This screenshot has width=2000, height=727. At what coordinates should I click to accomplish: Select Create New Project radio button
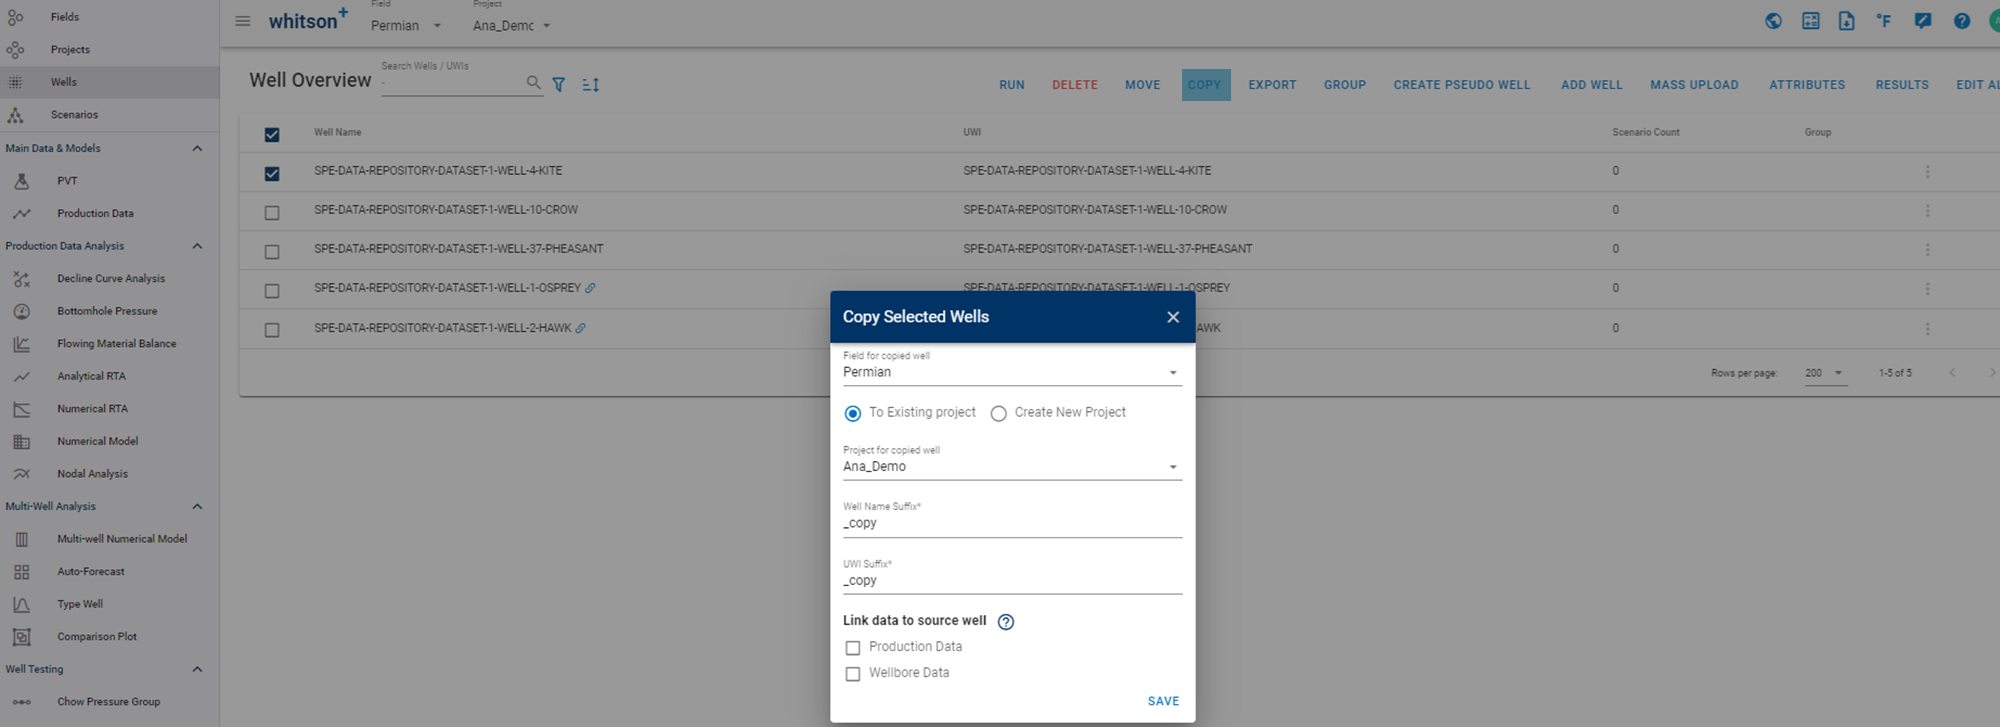998,414
